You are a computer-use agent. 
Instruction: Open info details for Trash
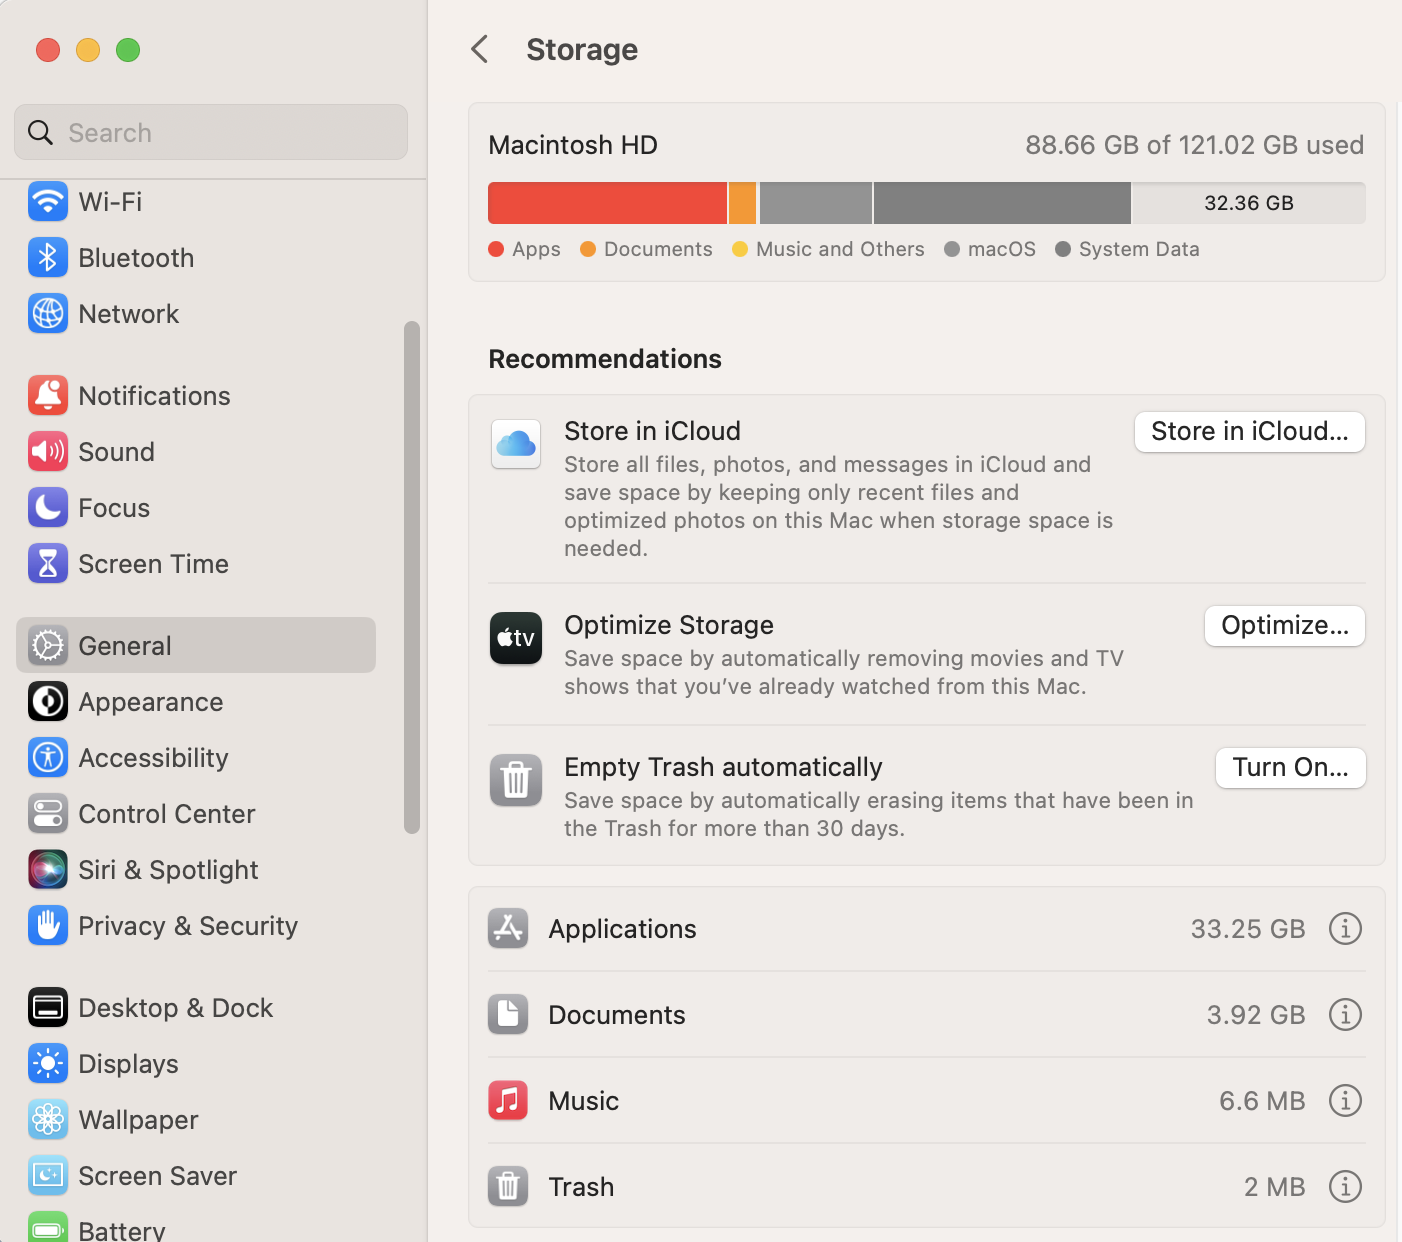click(1345, 1187)
